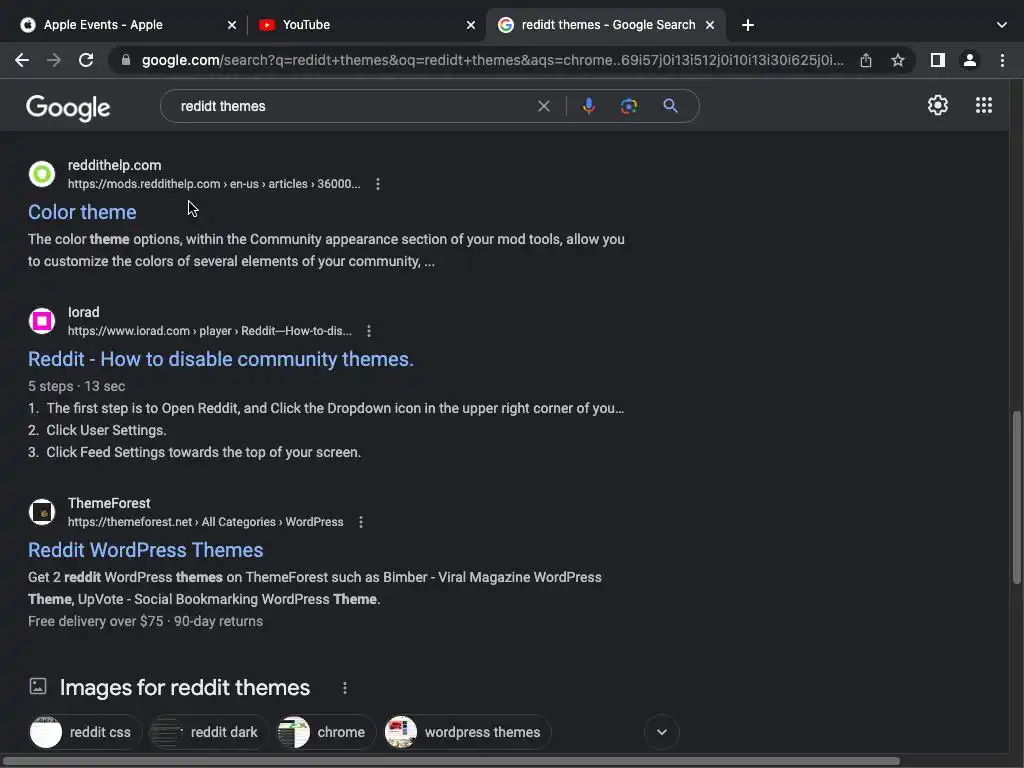1024x768 pixels.
Task: Reload the page with the refresh icon
Action: (86, 60)
